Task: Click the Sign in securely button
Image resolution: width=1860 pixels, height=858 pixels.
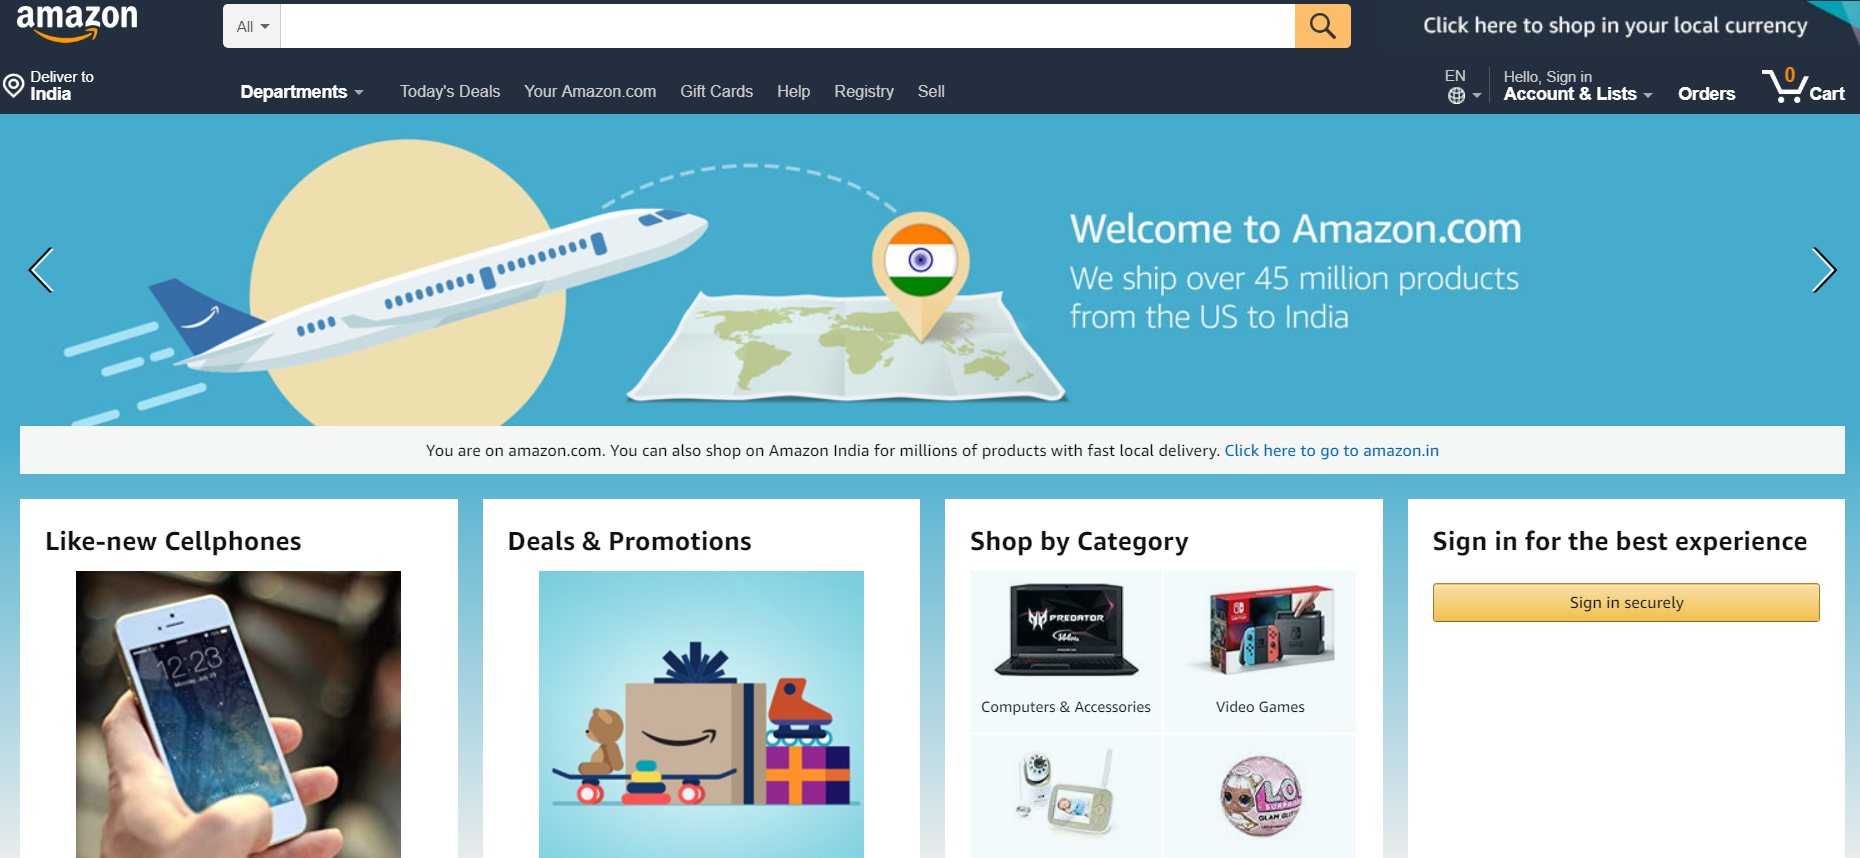Action: coord(1626,602)
